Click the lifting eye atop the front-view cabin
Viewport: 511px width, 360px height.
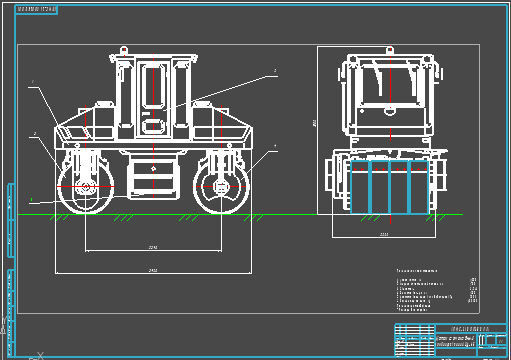click(x=390, y=51)
